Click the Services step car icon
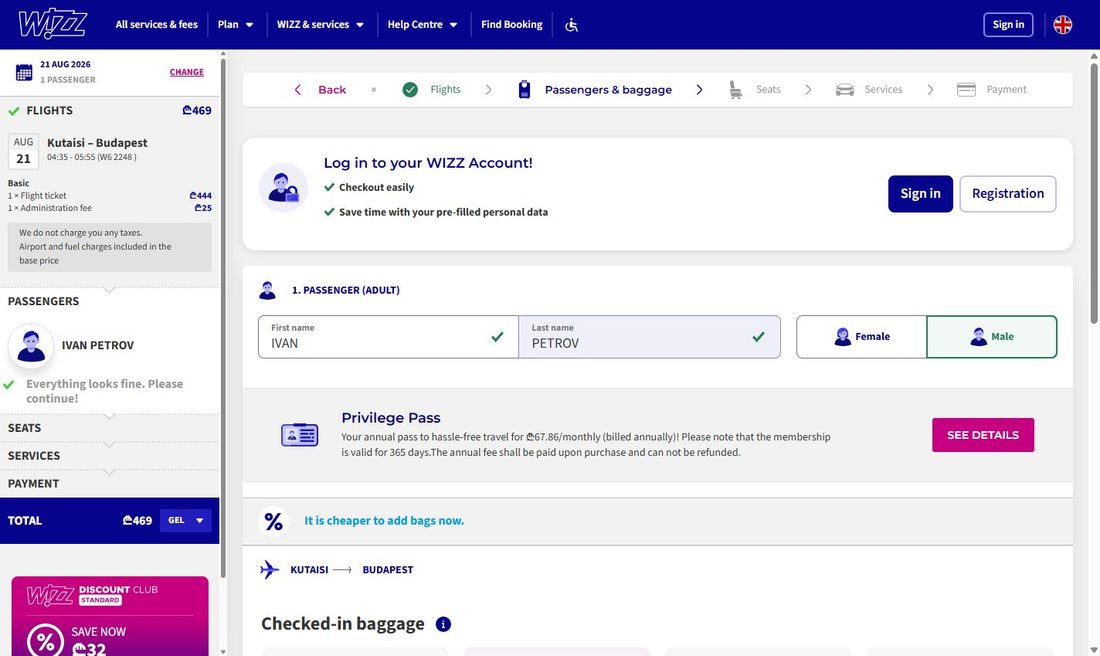 [845, 90]
